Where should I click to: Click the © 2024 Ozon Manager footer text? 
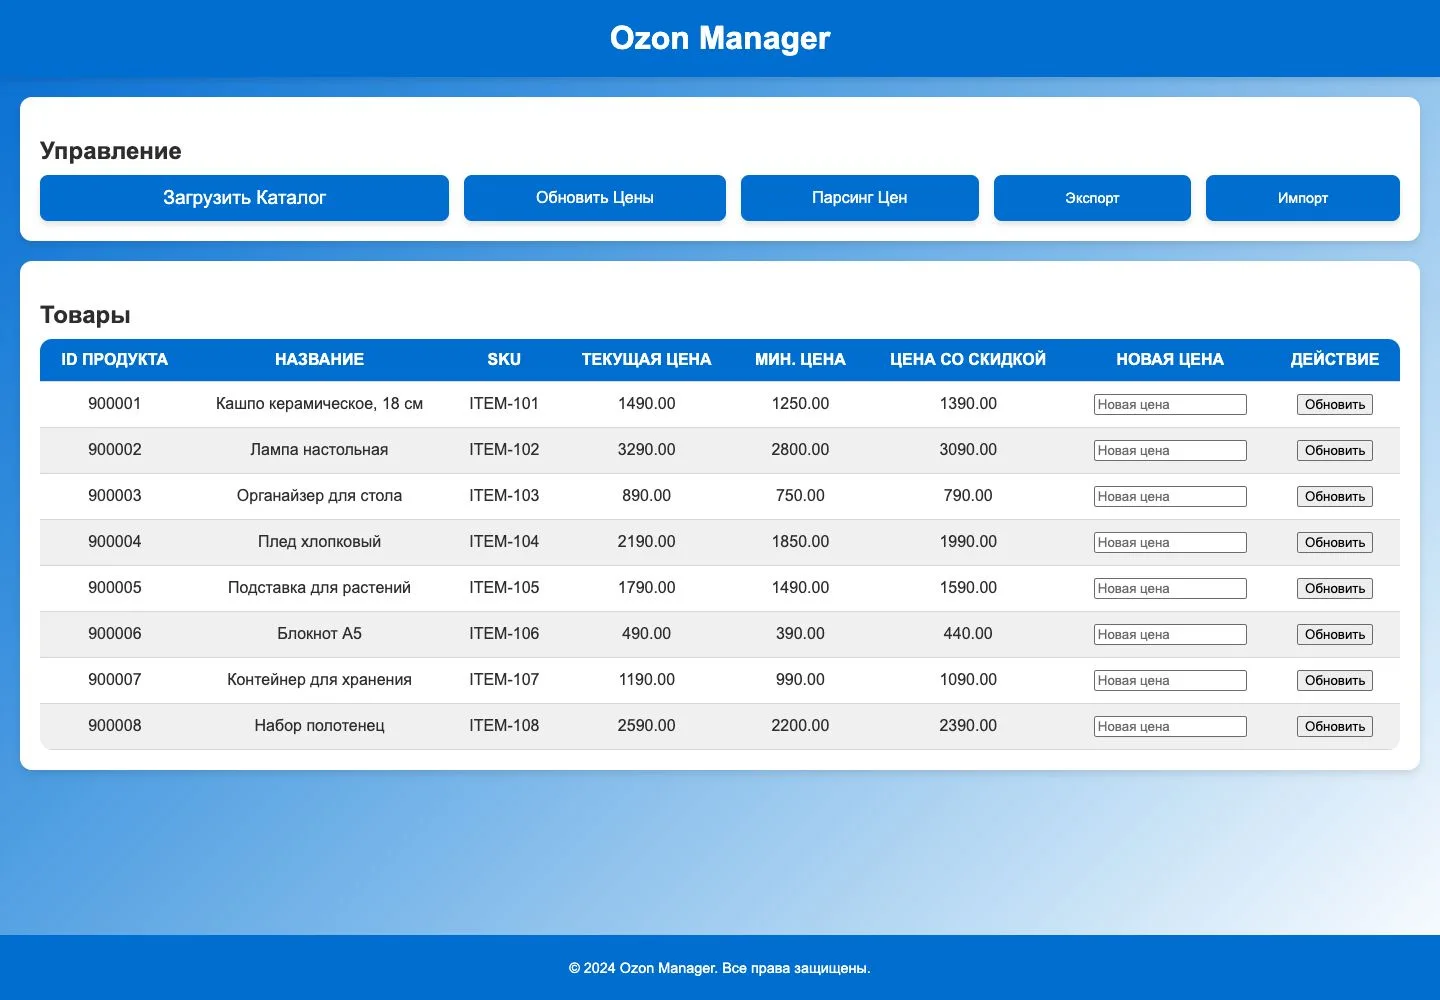[x=720, y=968]
